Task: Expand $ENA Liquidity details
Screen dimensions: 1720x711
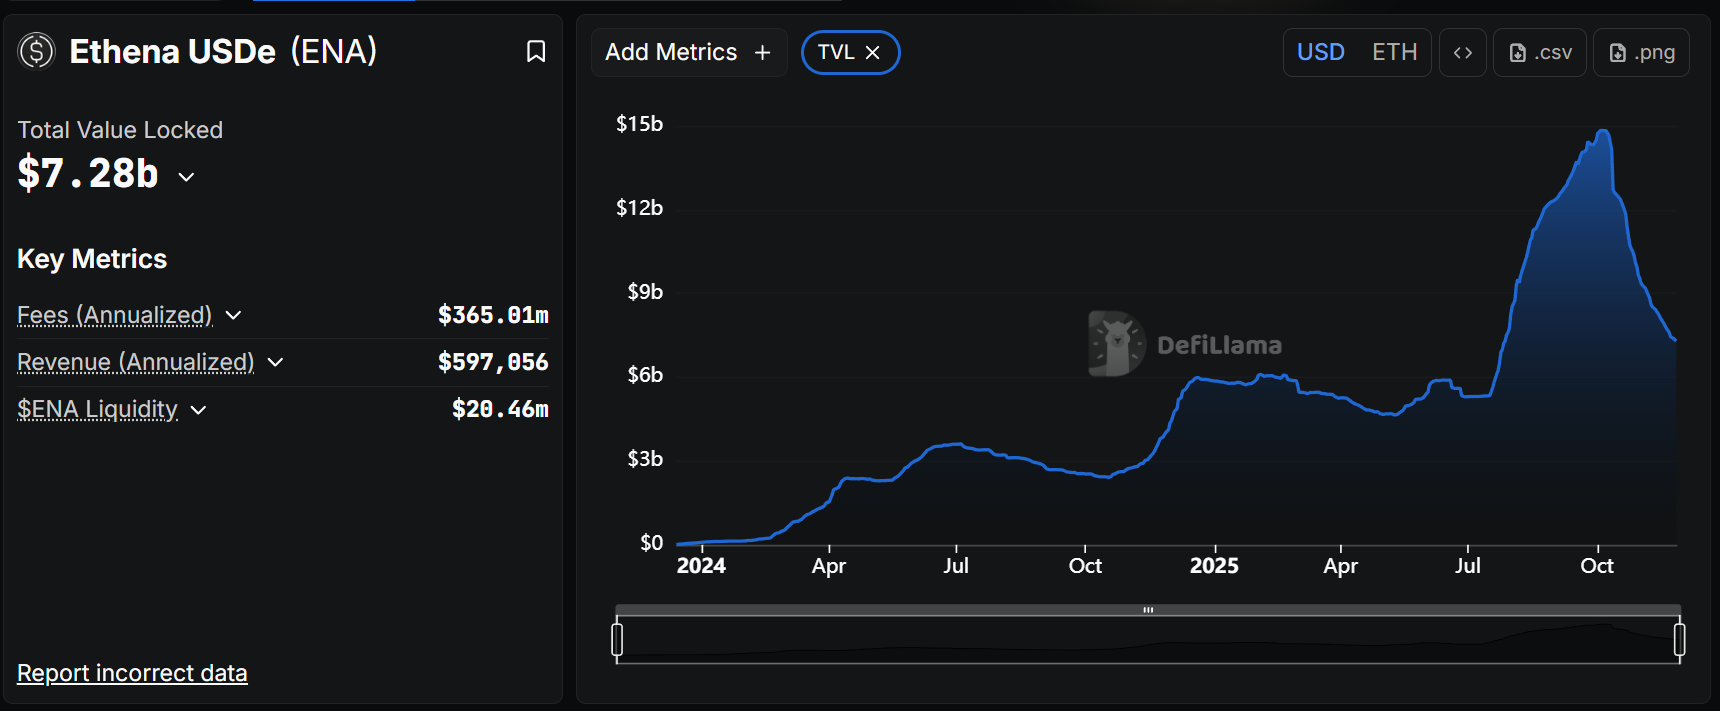Action: coord(198,410)
